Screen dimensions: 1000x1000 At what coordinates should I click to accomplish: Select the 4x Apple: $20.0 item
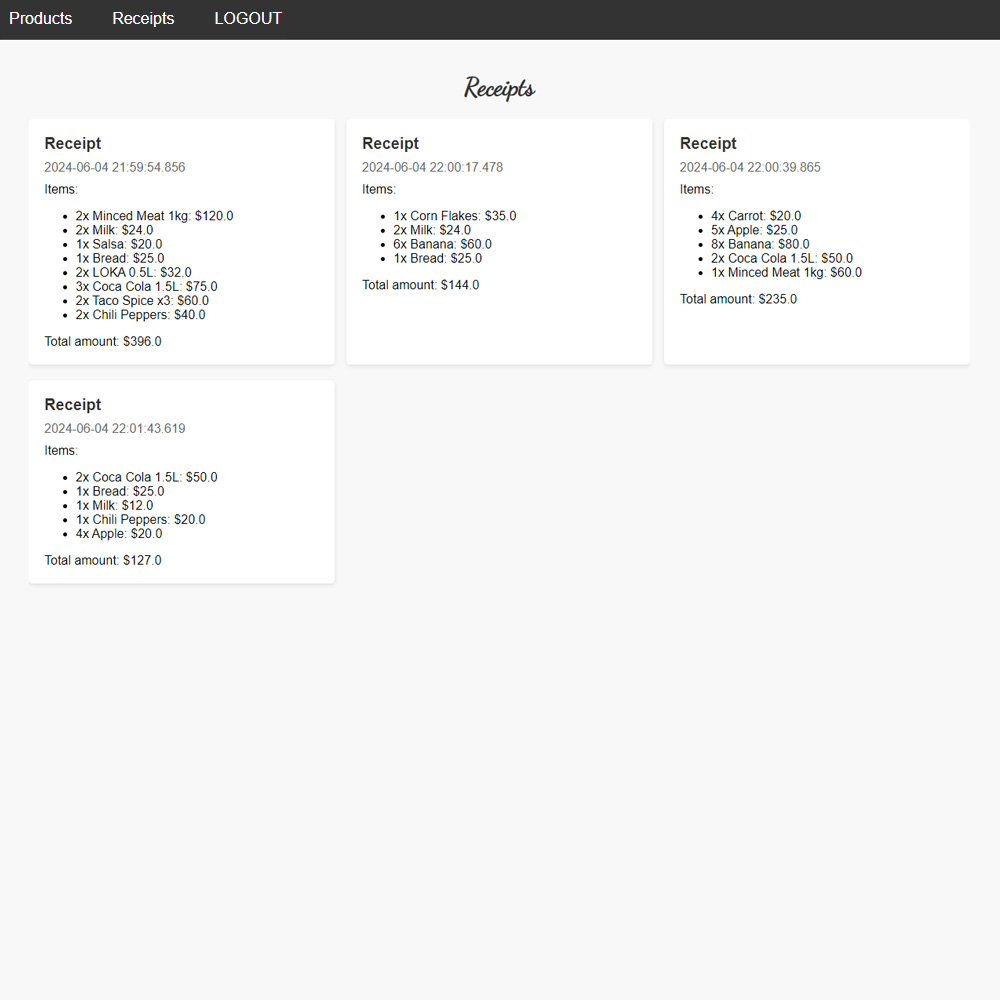(119, 534)
